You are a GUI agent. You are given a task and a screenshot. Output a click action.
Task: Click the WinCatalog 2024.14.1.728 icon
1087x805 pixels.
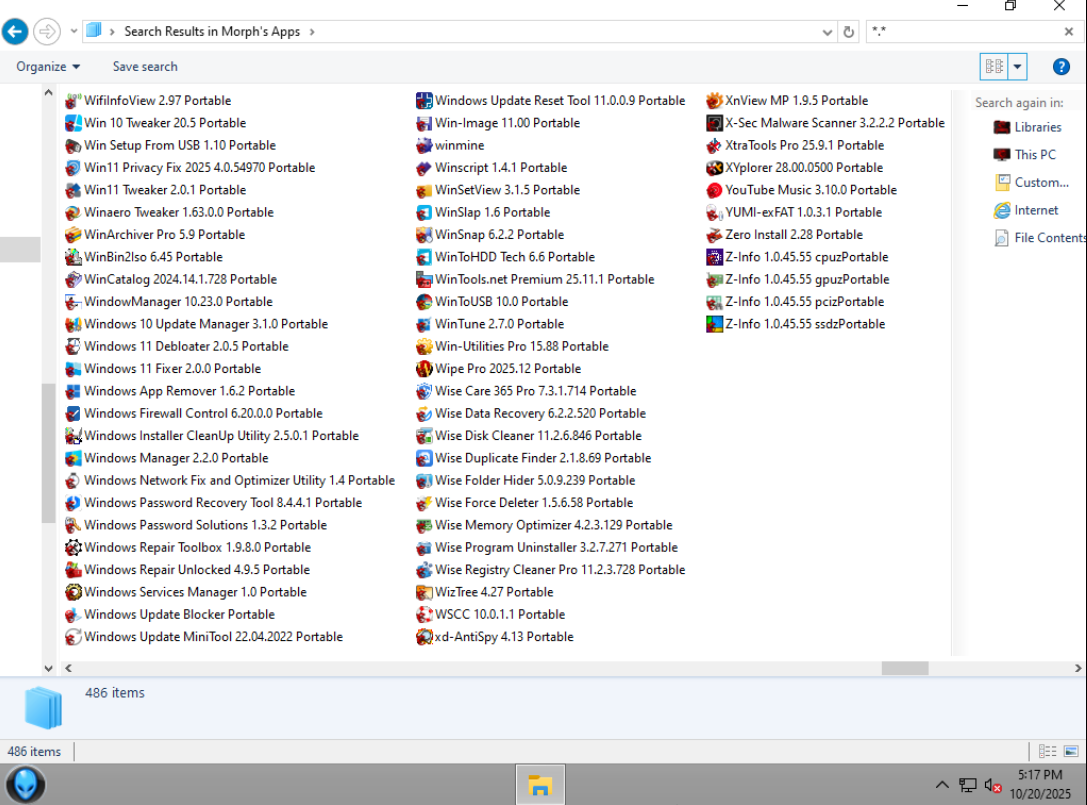click(73, 279)
